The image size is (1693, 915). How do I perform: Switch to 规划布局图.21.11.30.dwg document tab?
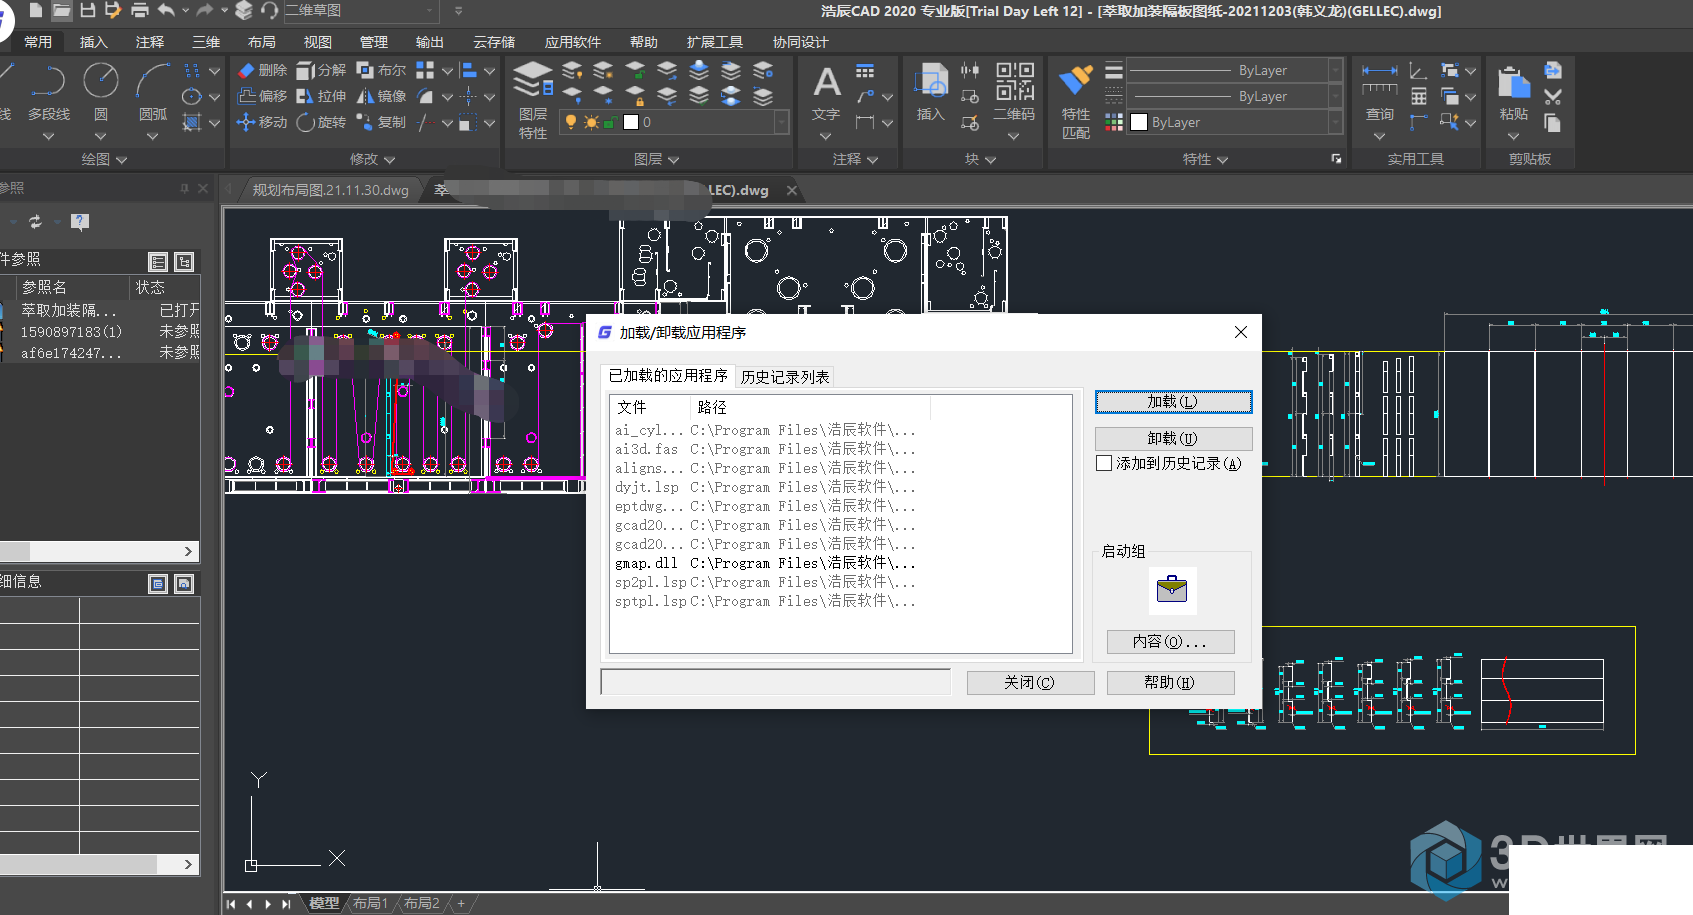(330, 190)
